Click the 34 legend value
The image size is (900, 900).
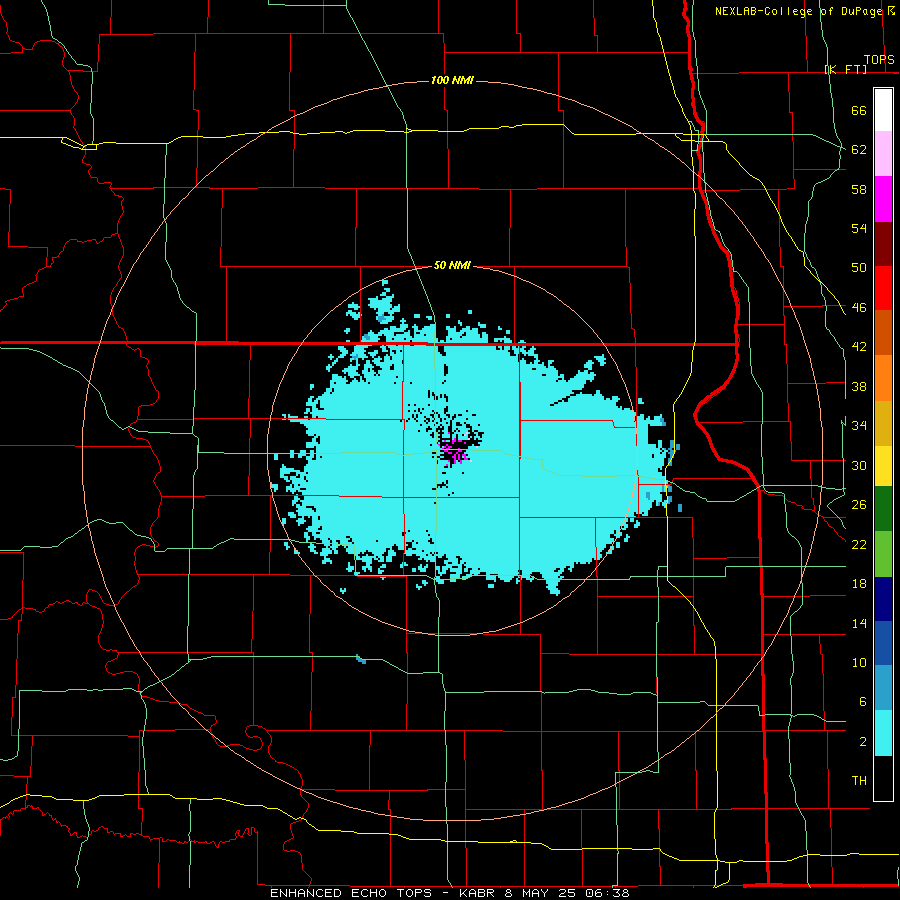tap(859, 425)
